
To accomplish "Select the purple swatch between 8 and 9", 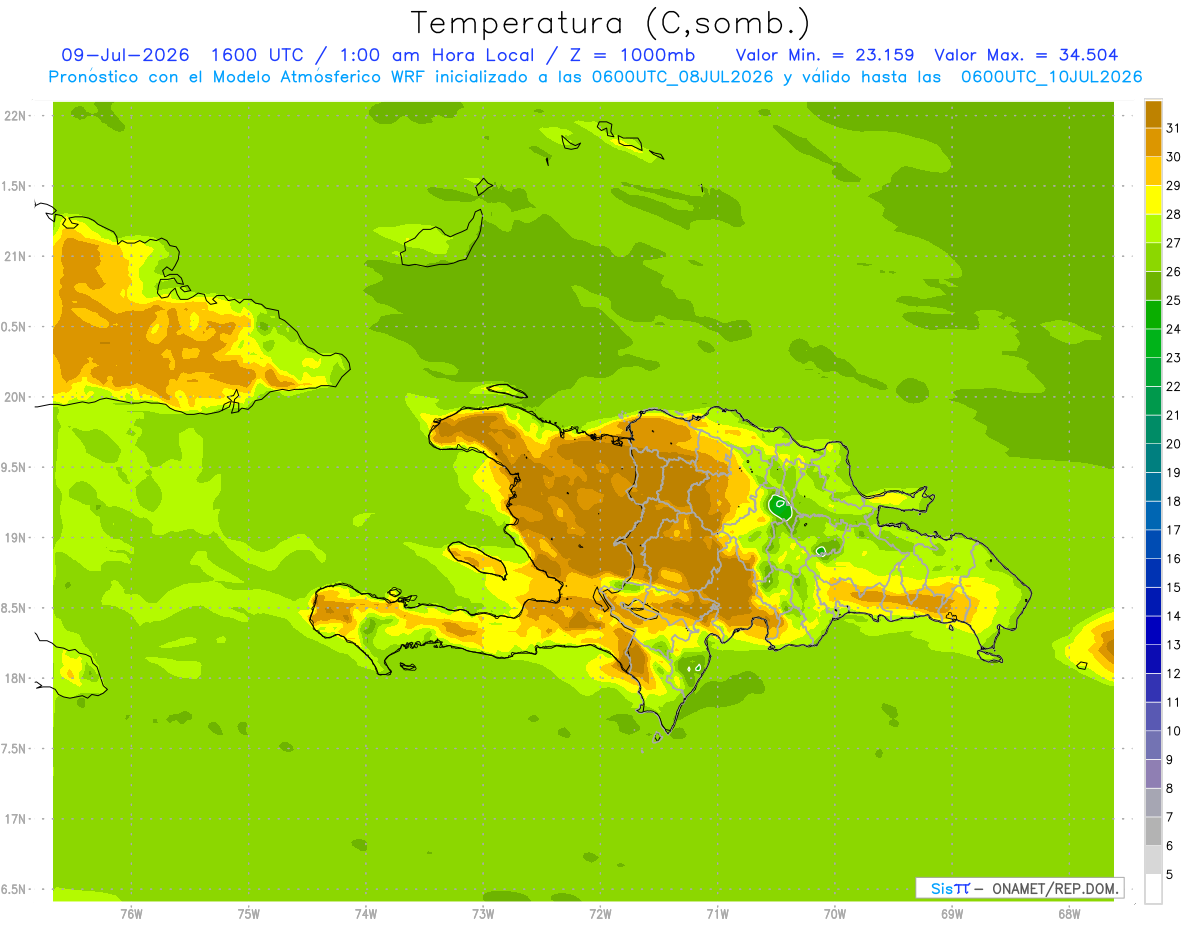I will (x=1153, y=774).
